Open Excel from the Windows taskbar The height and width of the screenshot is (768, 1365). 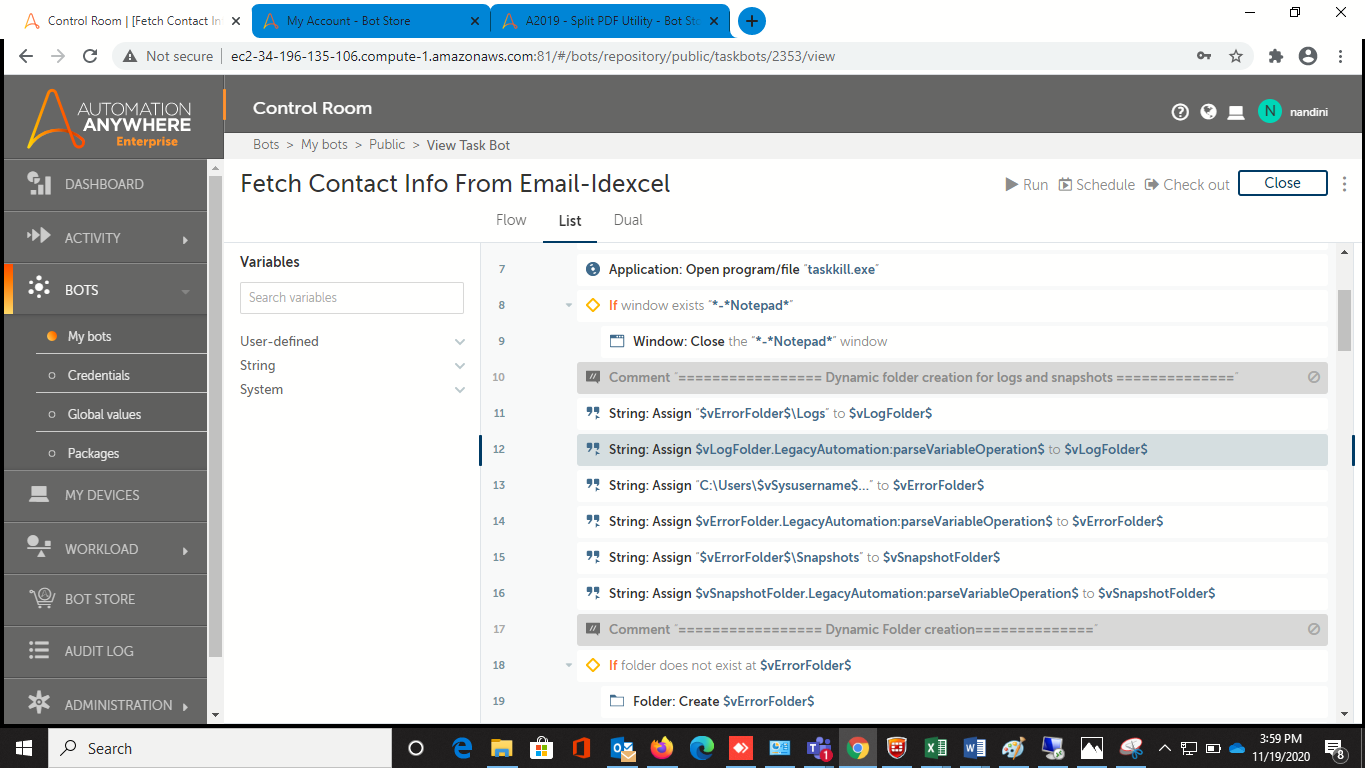(936, 748)
